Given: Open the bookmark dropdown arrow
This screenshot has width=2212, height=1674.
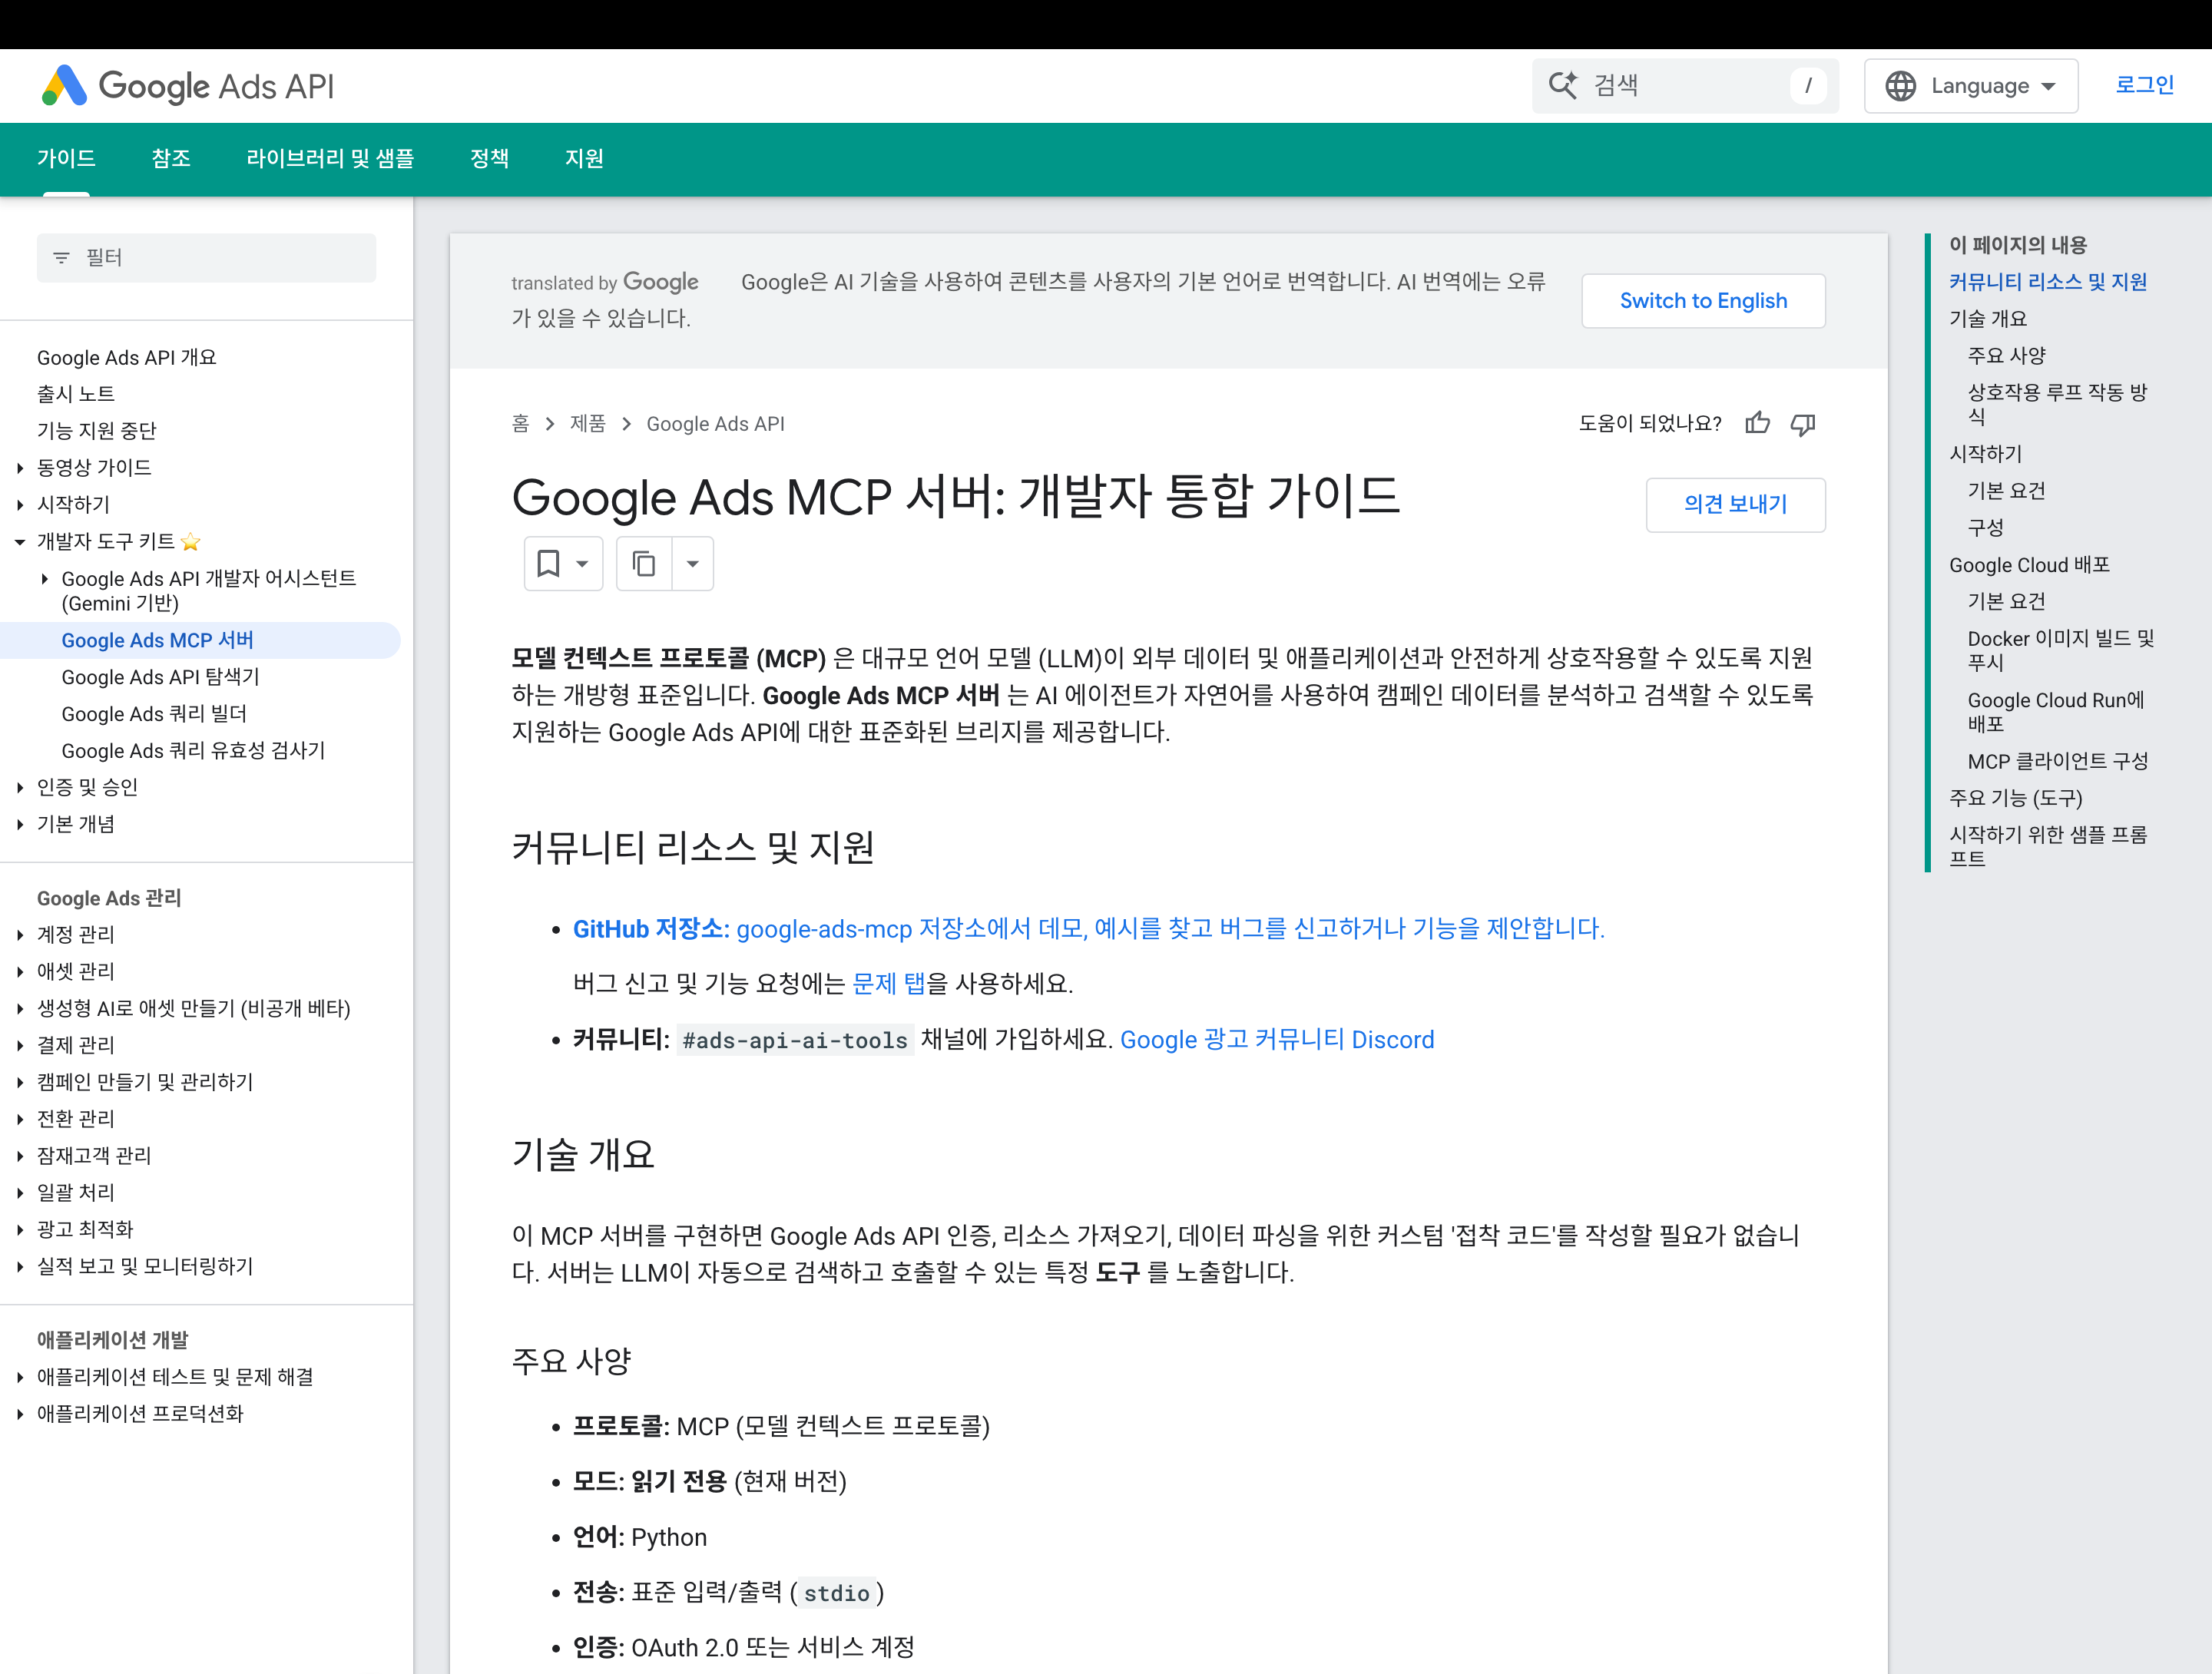Looking at the screenshot, I should click(582, 564).
